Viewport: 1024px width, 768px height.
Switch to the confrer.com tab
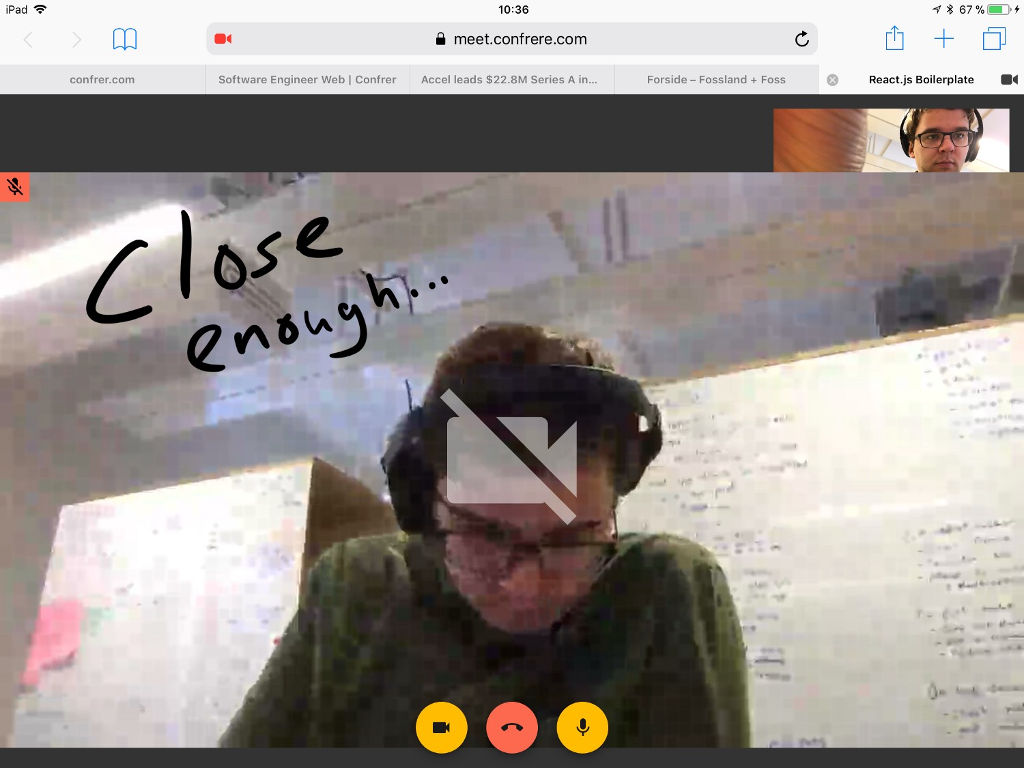tap(103, 80)
